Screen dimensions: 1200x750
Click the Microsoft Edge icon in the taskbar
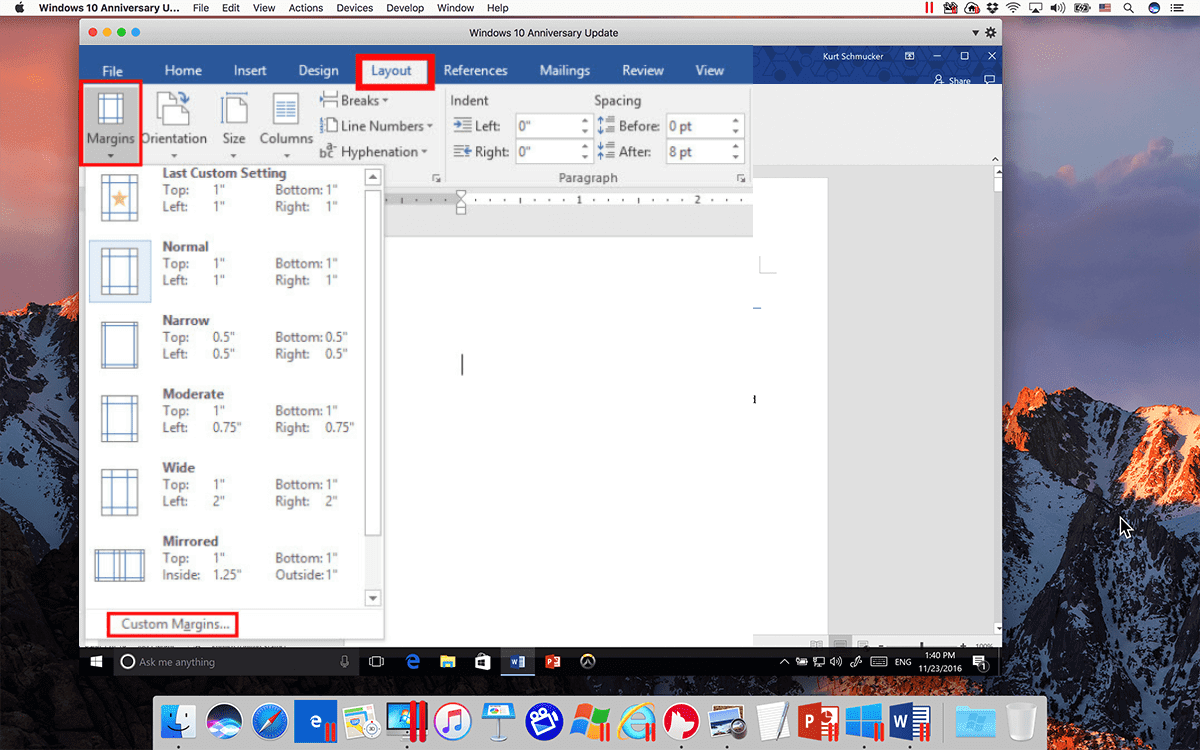tap(412, 661)
